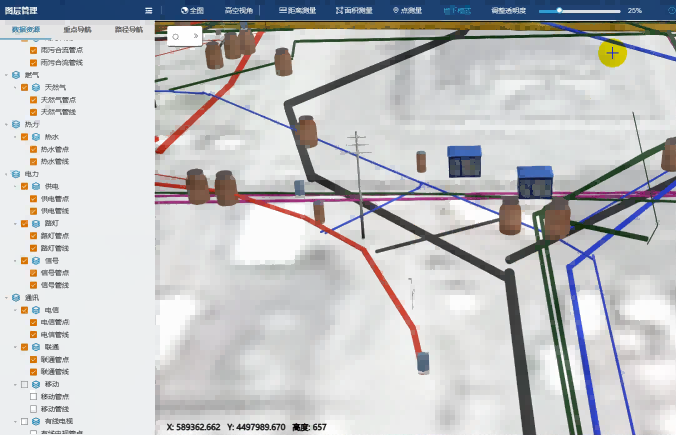Click the 全图 full-extent tool
Screen dimensions: 676x435
coord(192,10)
